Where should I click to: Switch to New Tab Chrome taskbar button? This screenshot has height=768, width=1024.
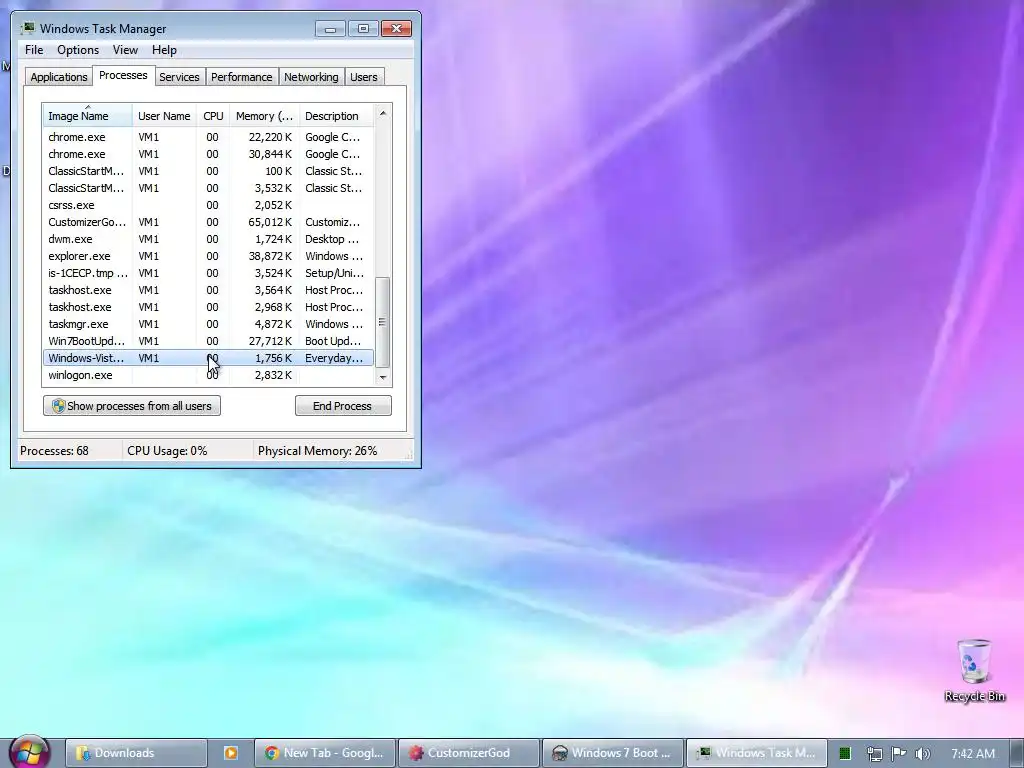(x=325, y=753)
